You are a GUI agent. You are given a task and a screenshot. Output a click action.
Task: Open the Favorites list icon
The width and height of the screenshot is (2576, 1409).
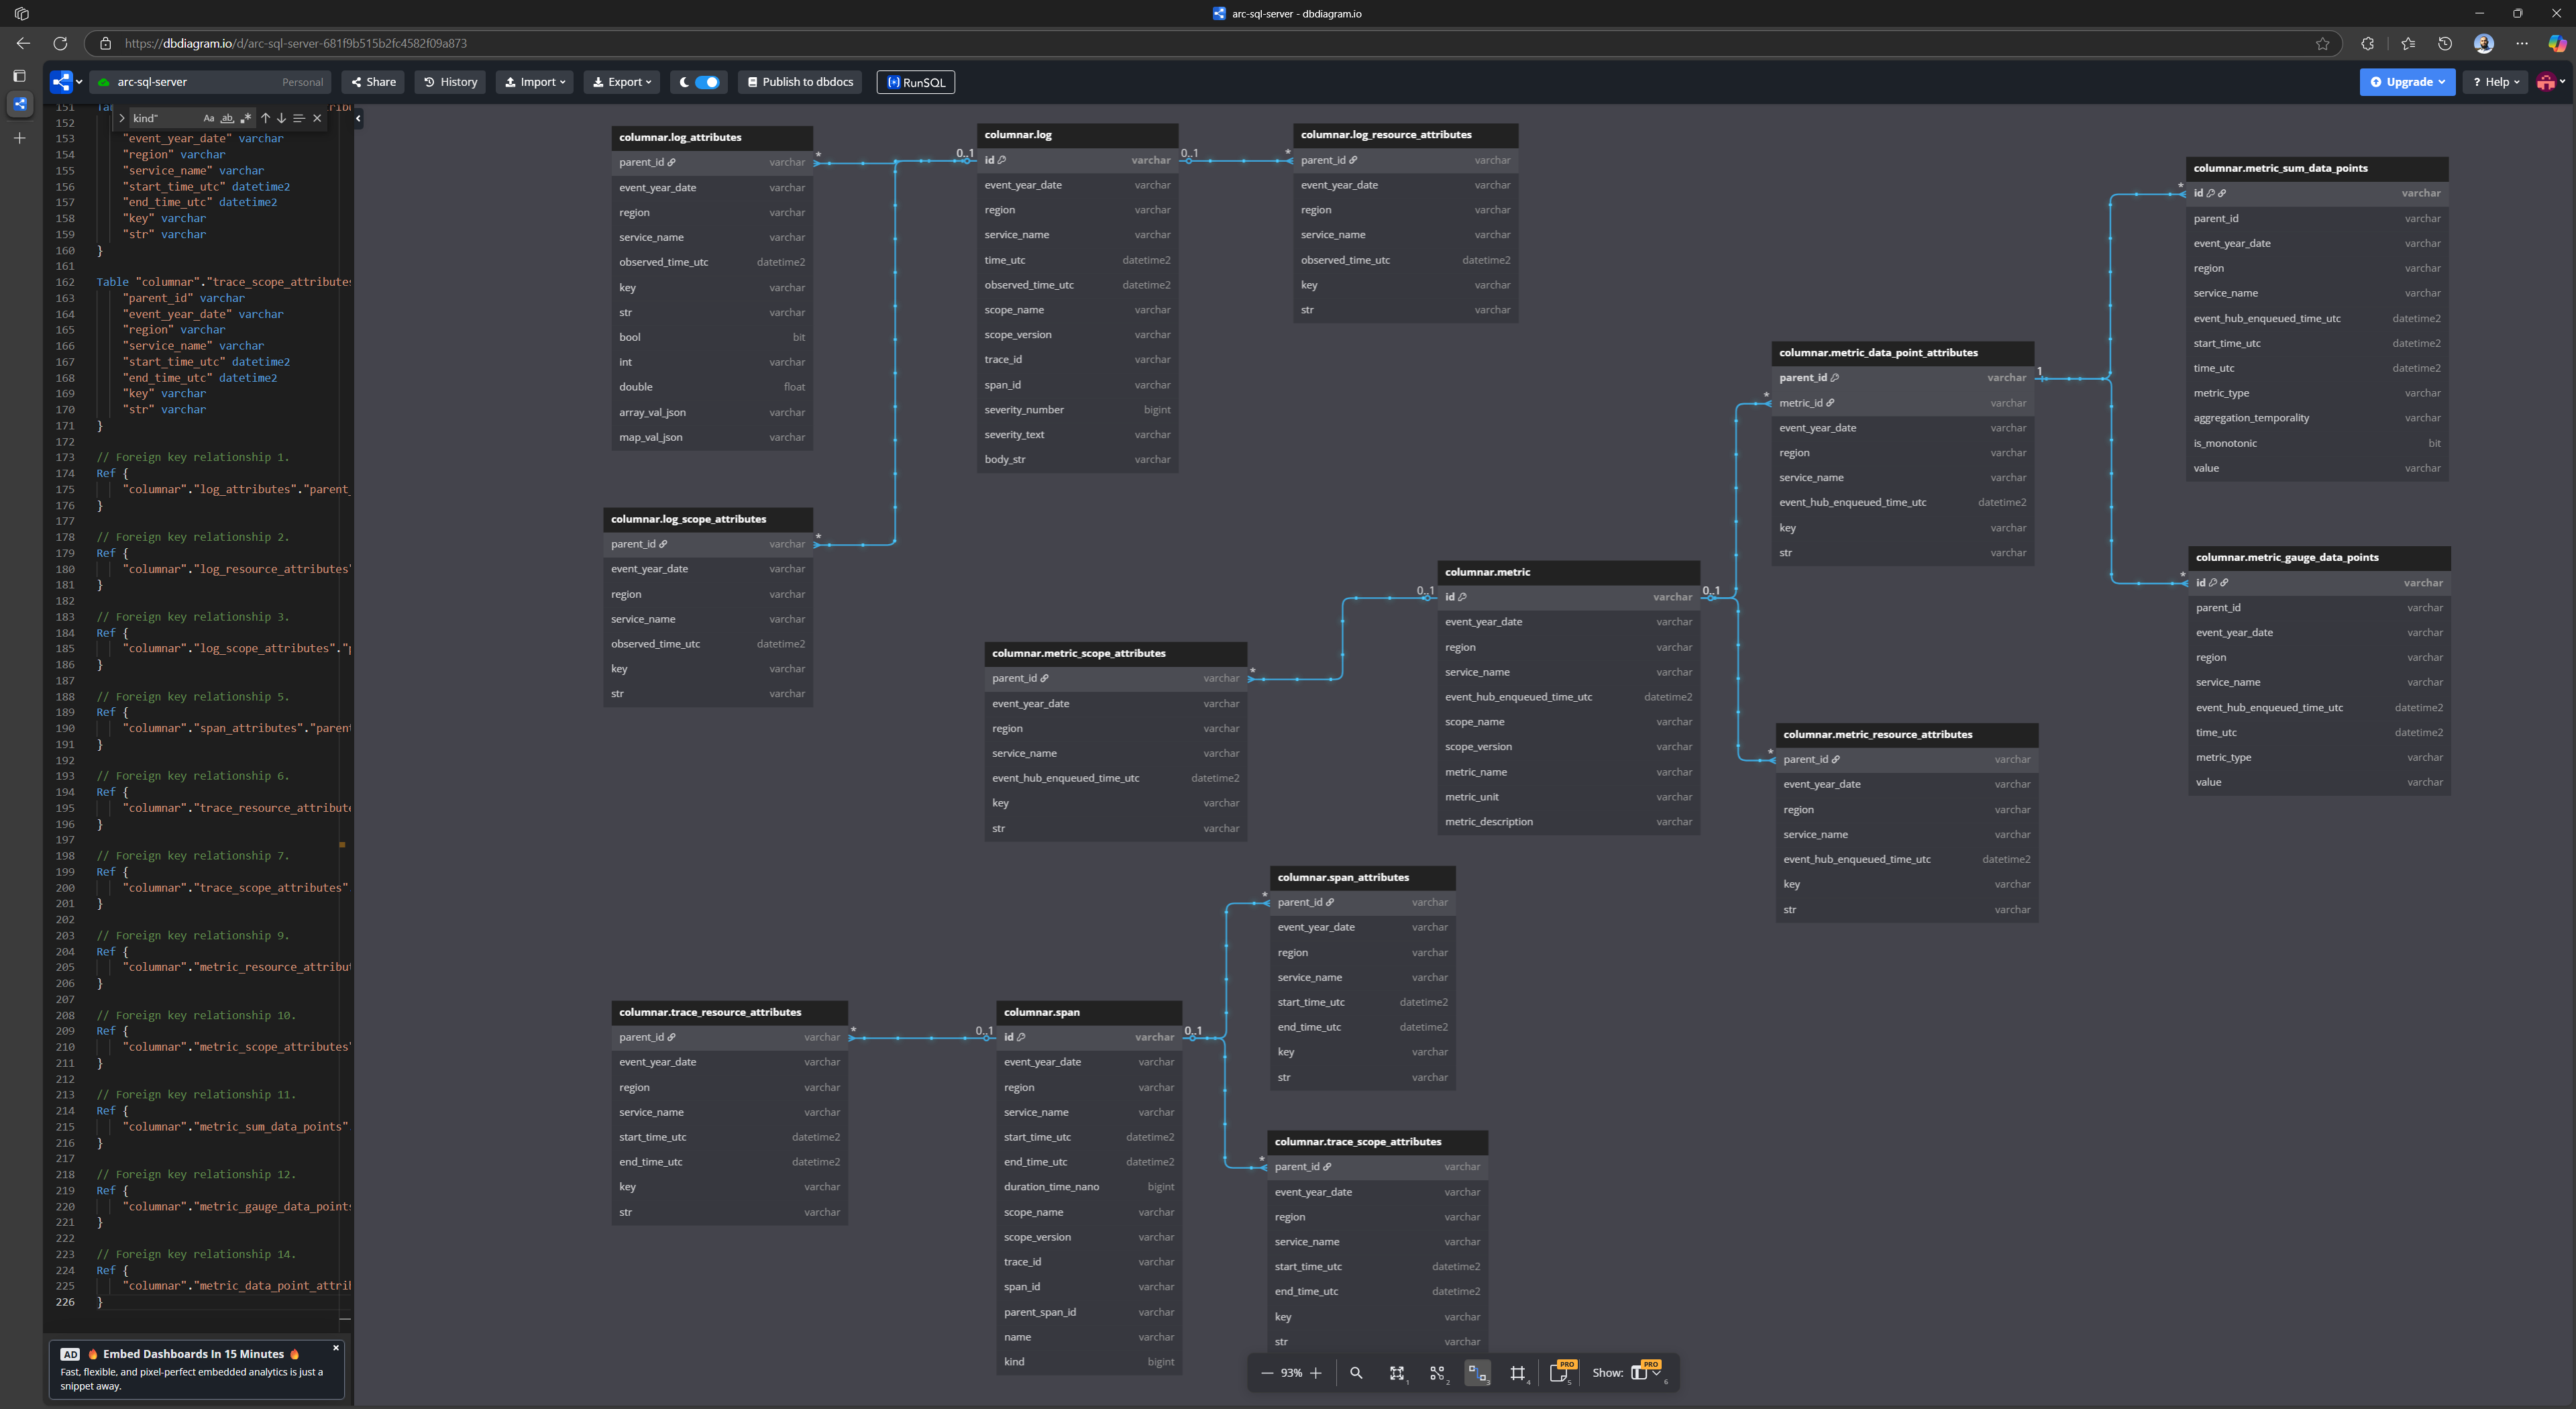click(2407, 43)
